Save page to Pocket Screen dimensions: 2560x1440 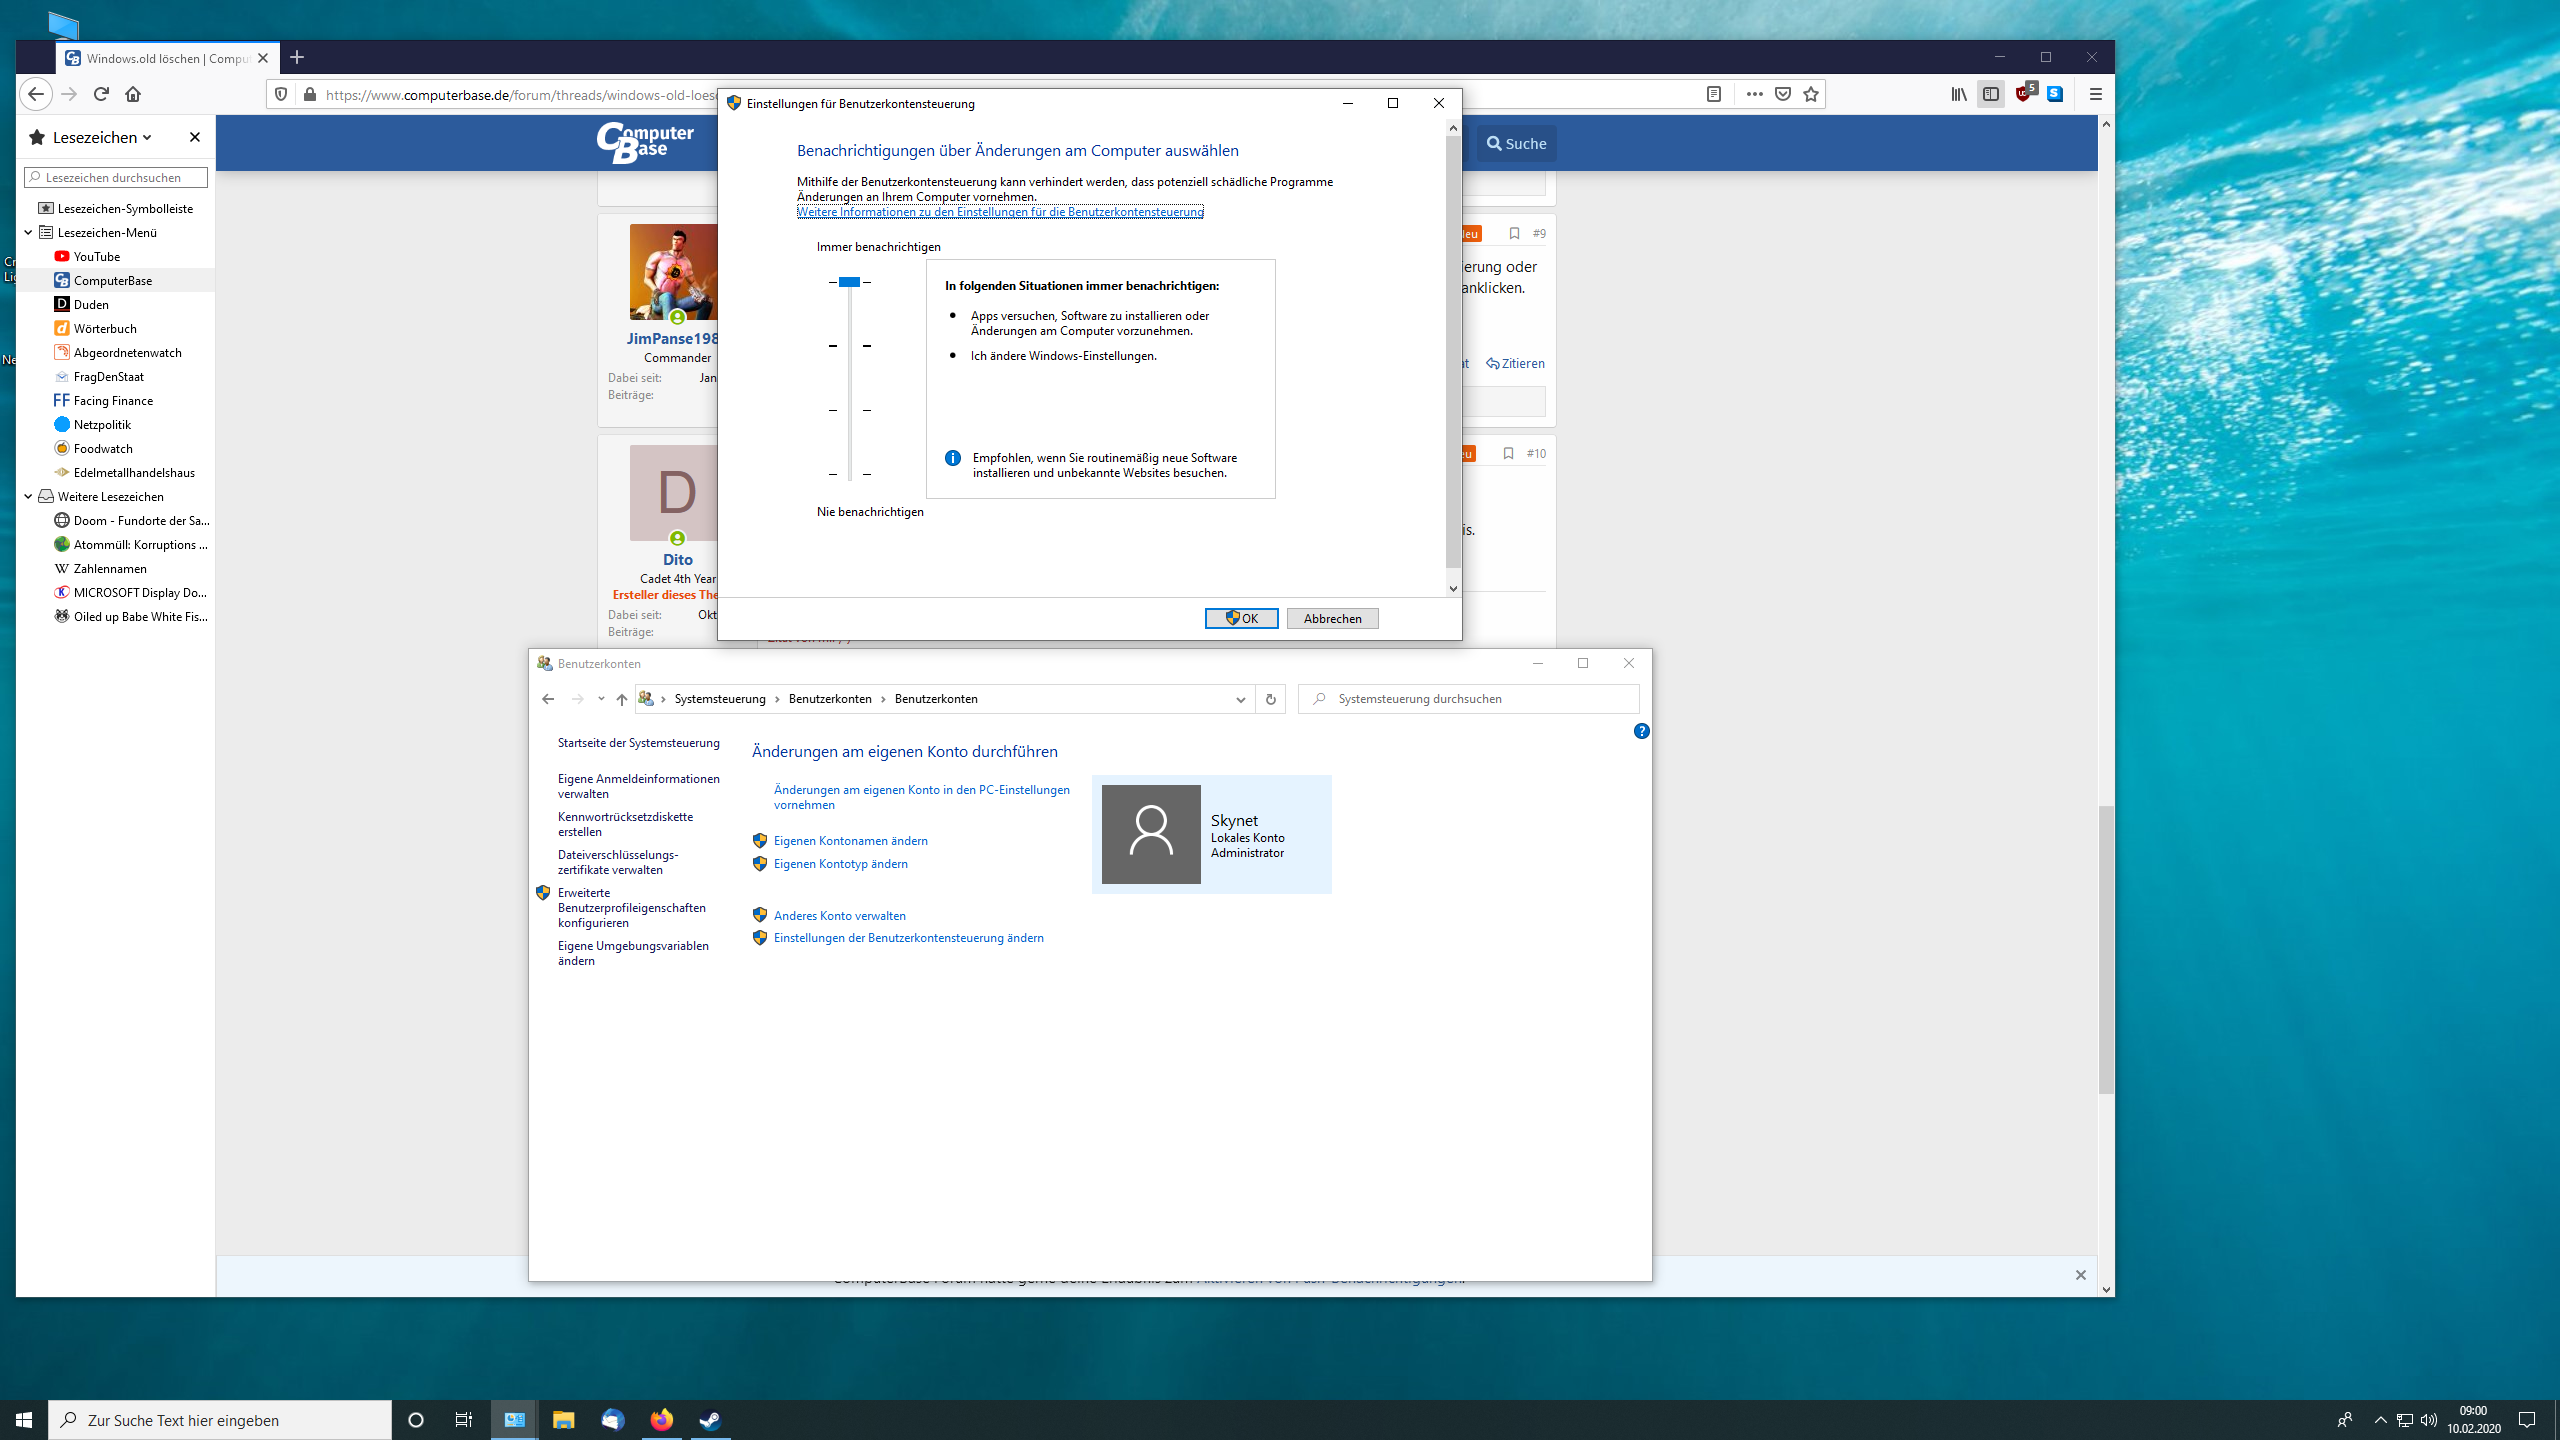coord(1783,94)
